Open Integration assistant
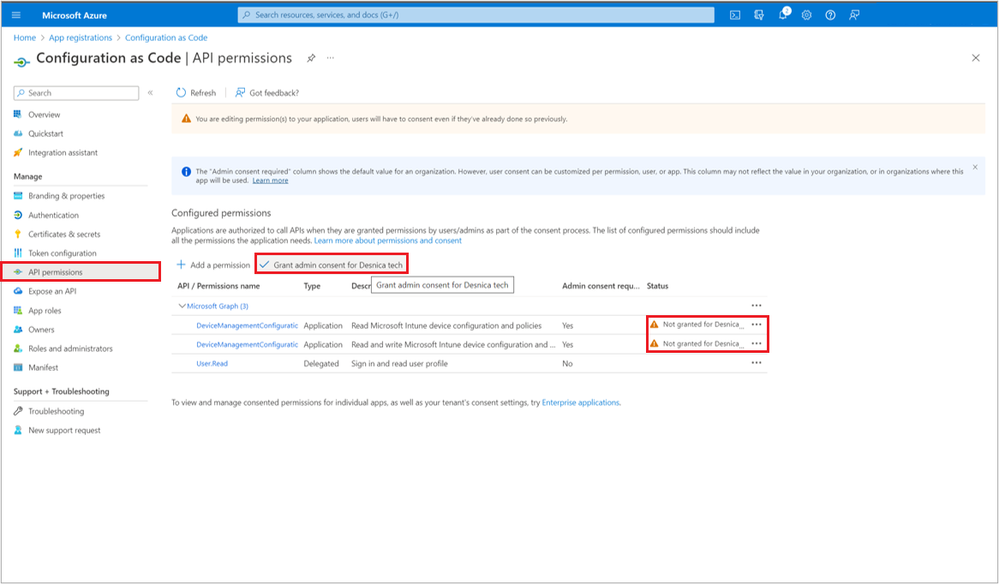 [62, 153]
